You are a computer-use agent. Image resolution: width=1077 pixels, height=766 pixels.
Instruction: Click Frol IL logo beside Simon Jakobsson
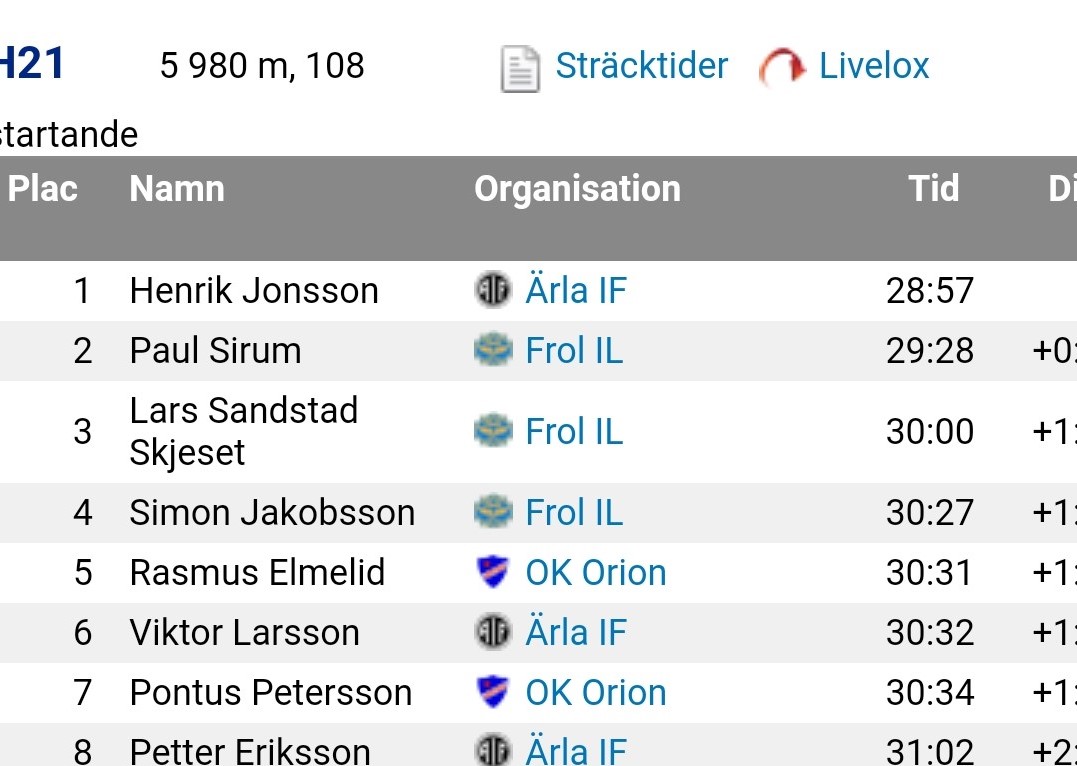click(492, 512)
